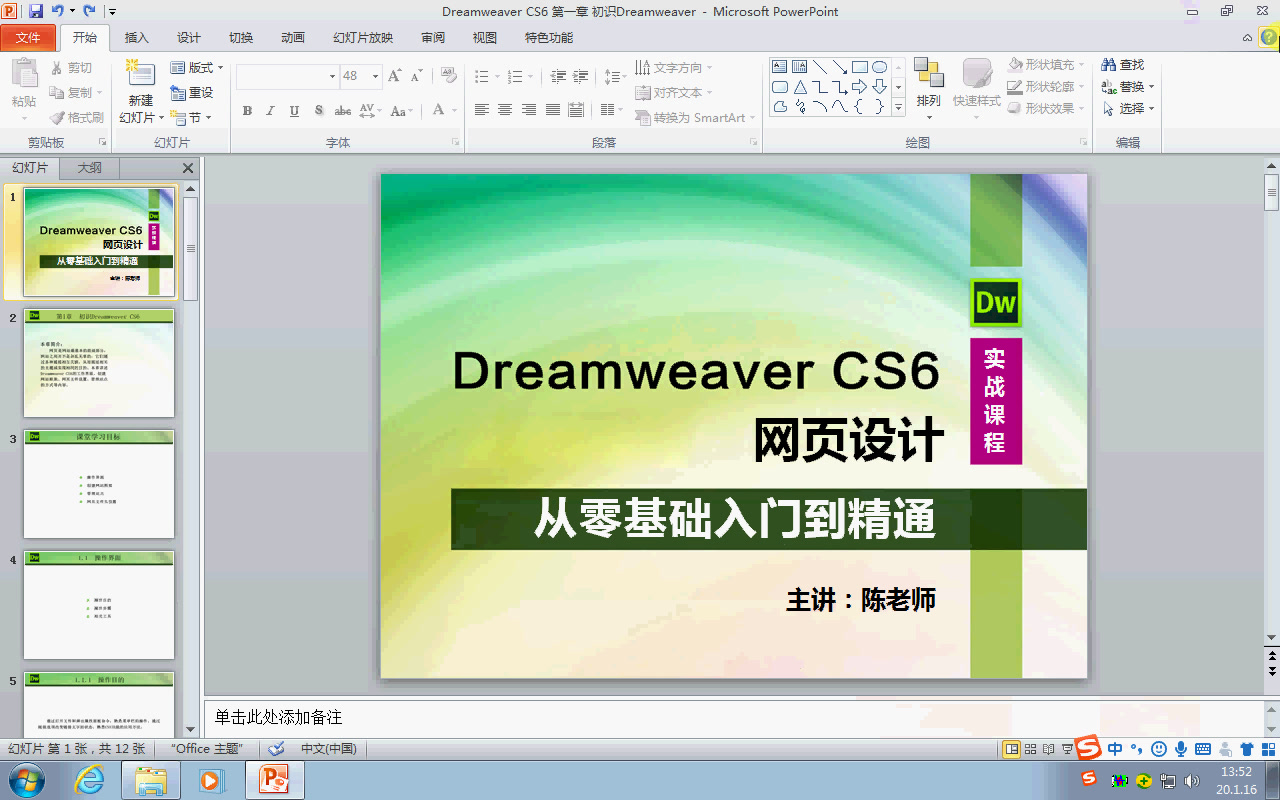1280x800 pixels.
Task: Switch to Slide Sorter view in status bar
Action: 1030,748
